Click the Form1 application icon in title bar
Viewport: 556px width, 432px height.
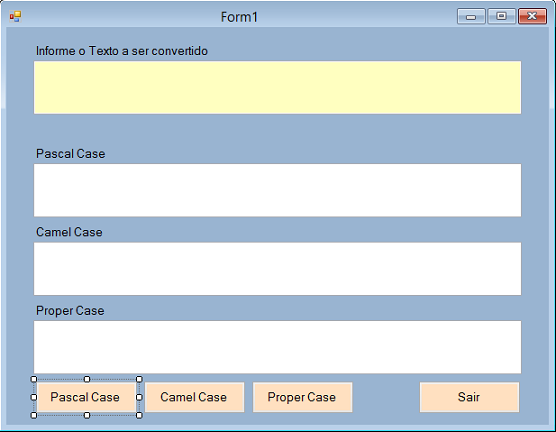click(15, 16)
